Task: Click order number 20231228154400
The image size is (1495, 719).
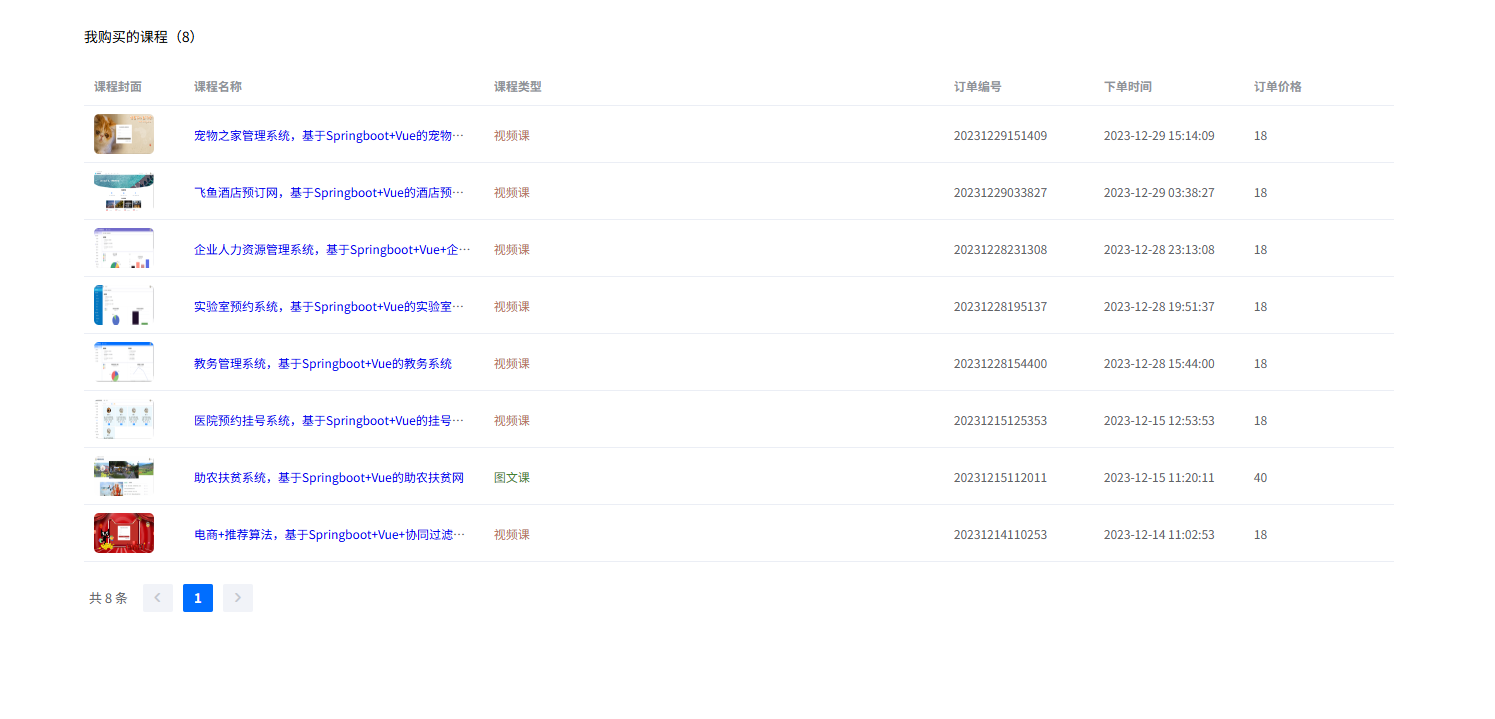Action: tap(1000, 363)
